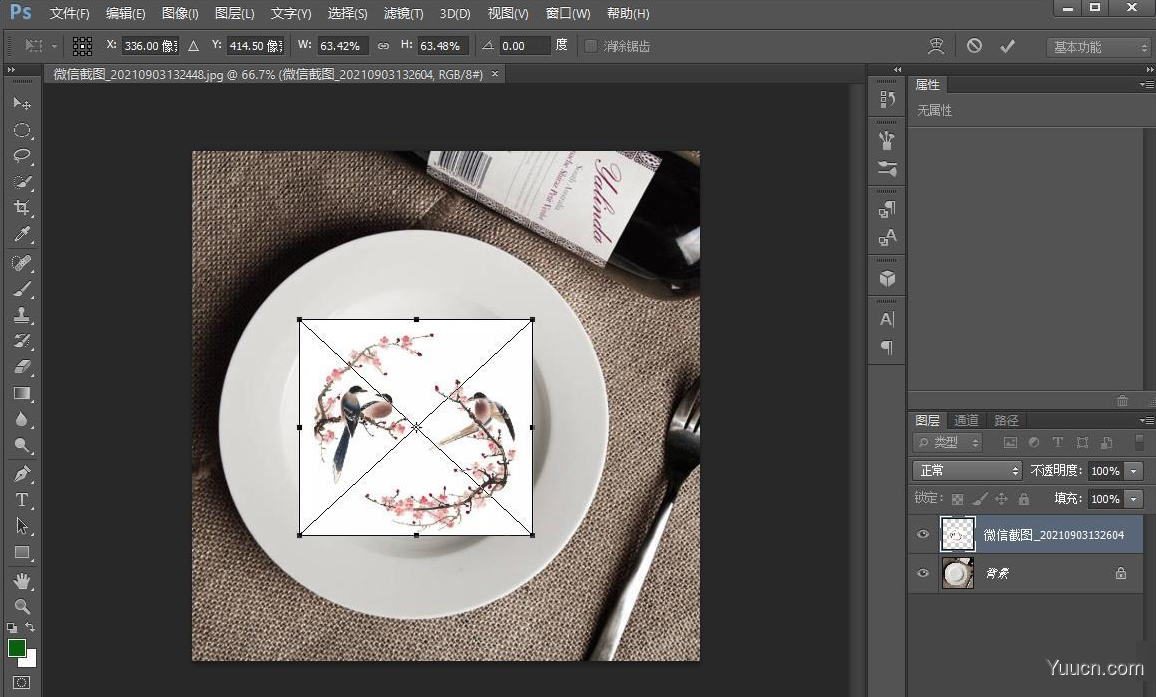The height and width of the screenshot is (697, 1156).
Task: Select the Lasso tool
Action: coord(21,156)
